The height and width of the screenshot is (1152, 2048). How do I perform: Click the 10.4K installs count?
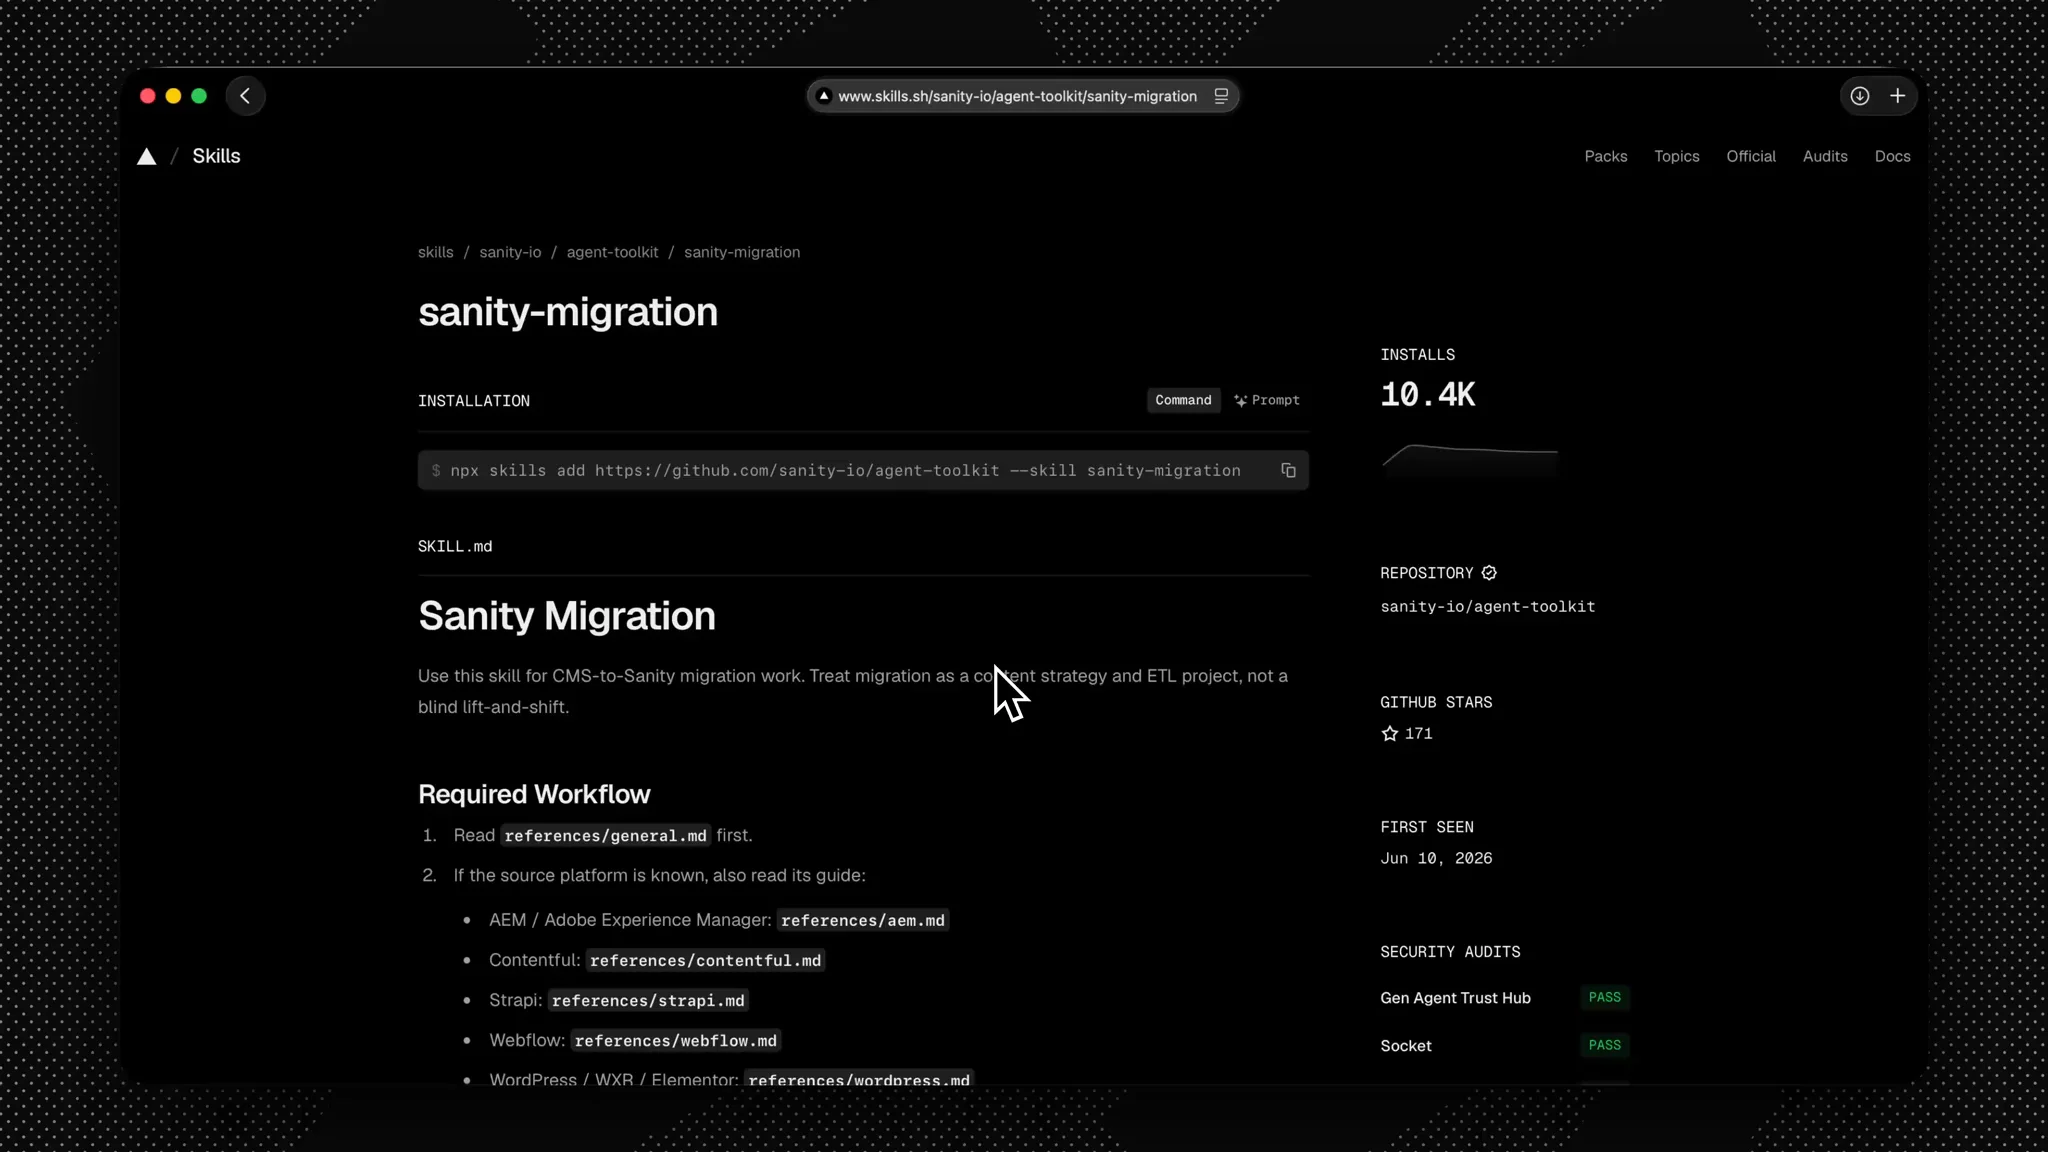tap(1427, 395)
